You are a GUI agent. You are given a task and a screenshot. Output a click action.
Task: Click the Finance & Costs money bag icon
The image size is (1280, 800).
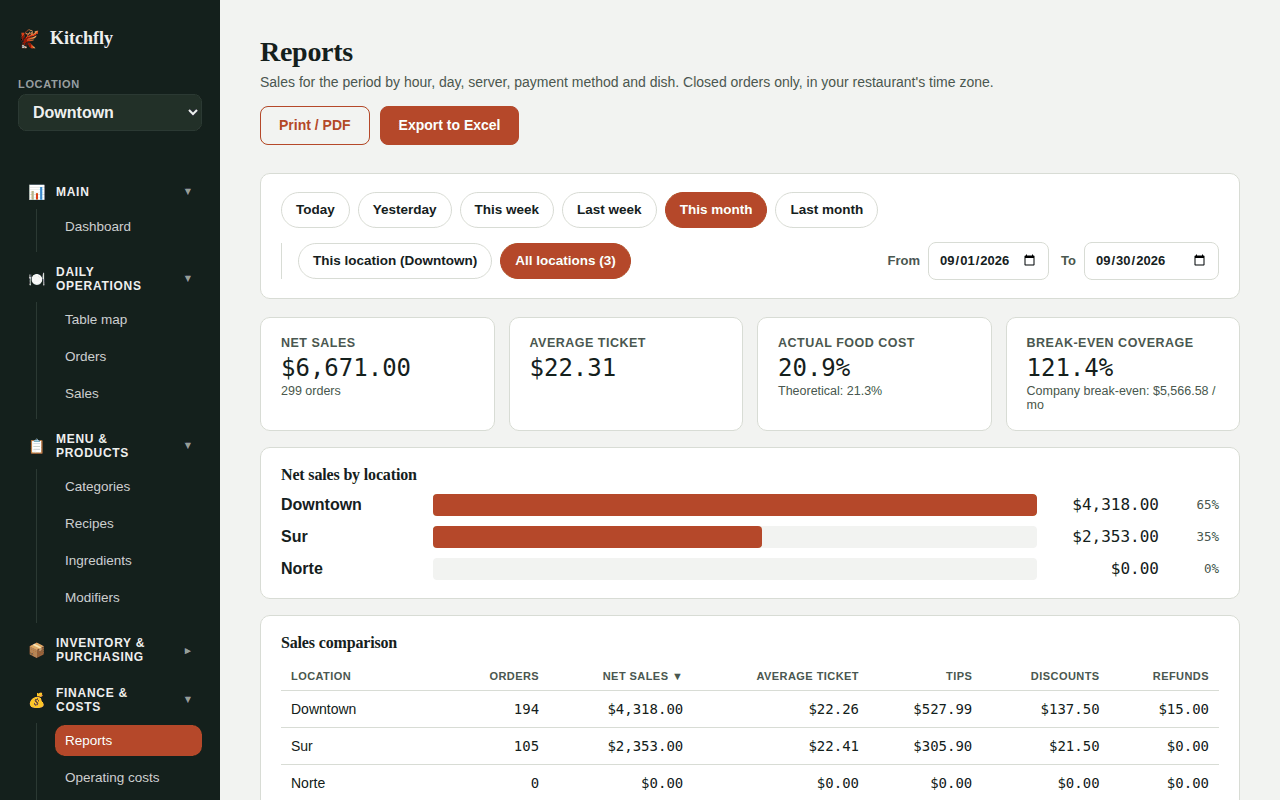pos(37,700)
